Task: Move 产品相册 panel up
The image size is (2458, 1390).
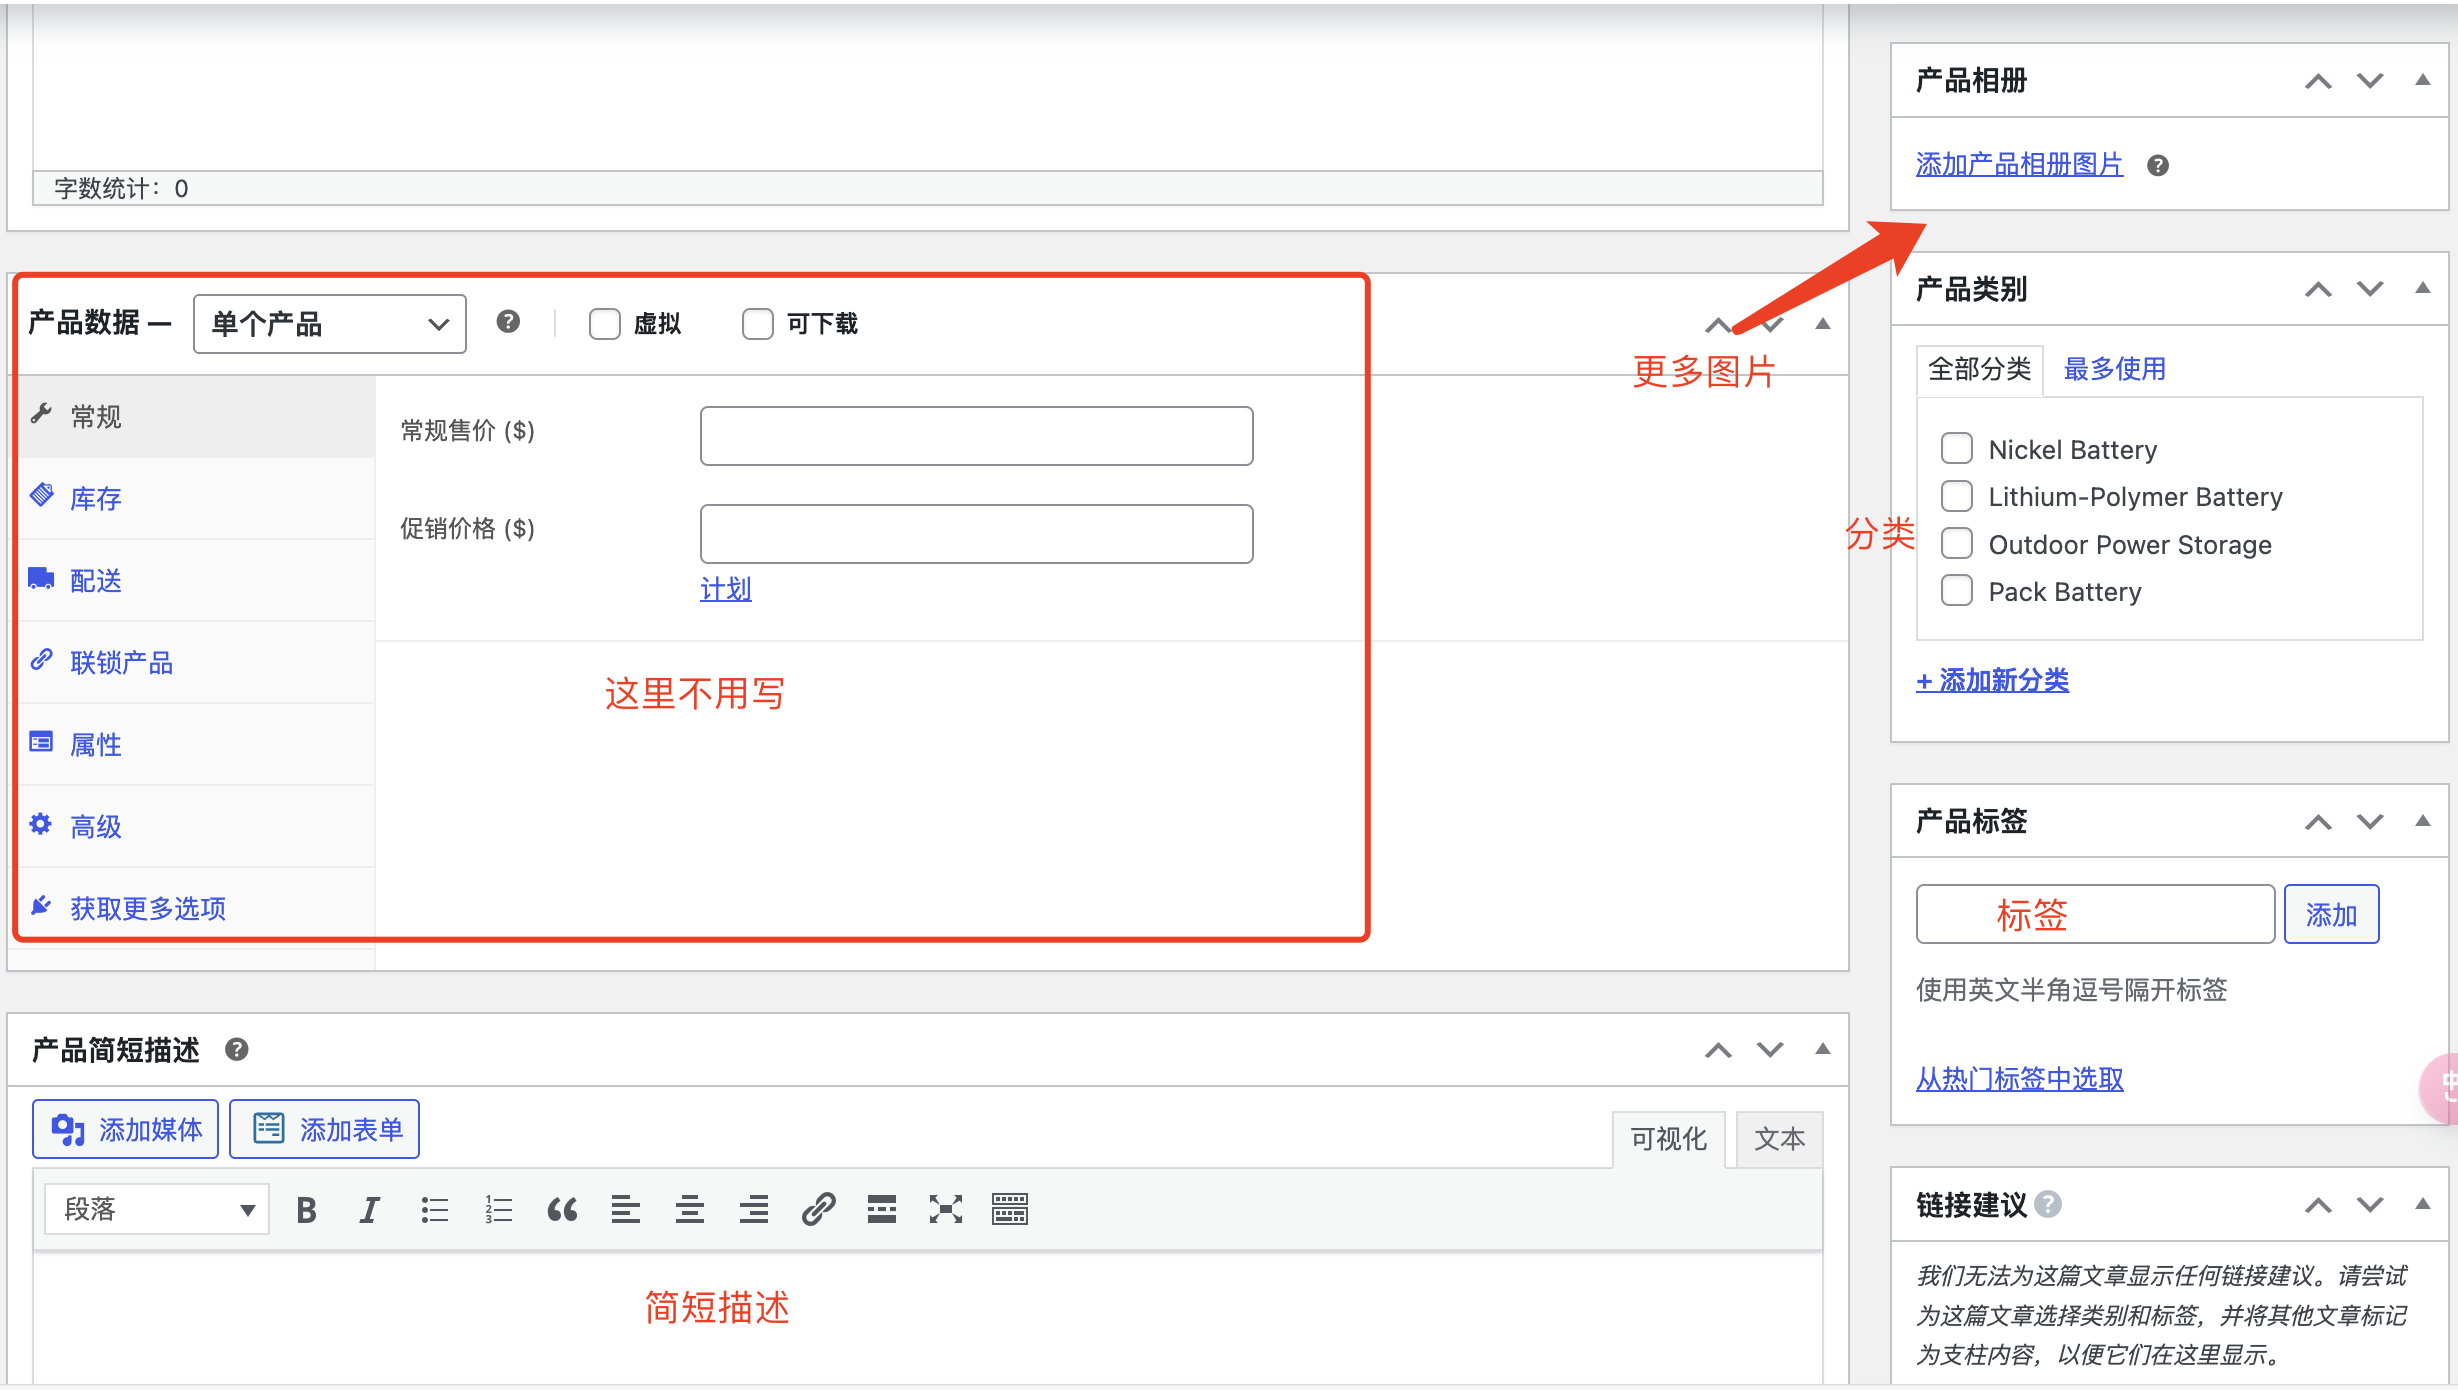Action: pyautogui.click(x=2318, y=81)
